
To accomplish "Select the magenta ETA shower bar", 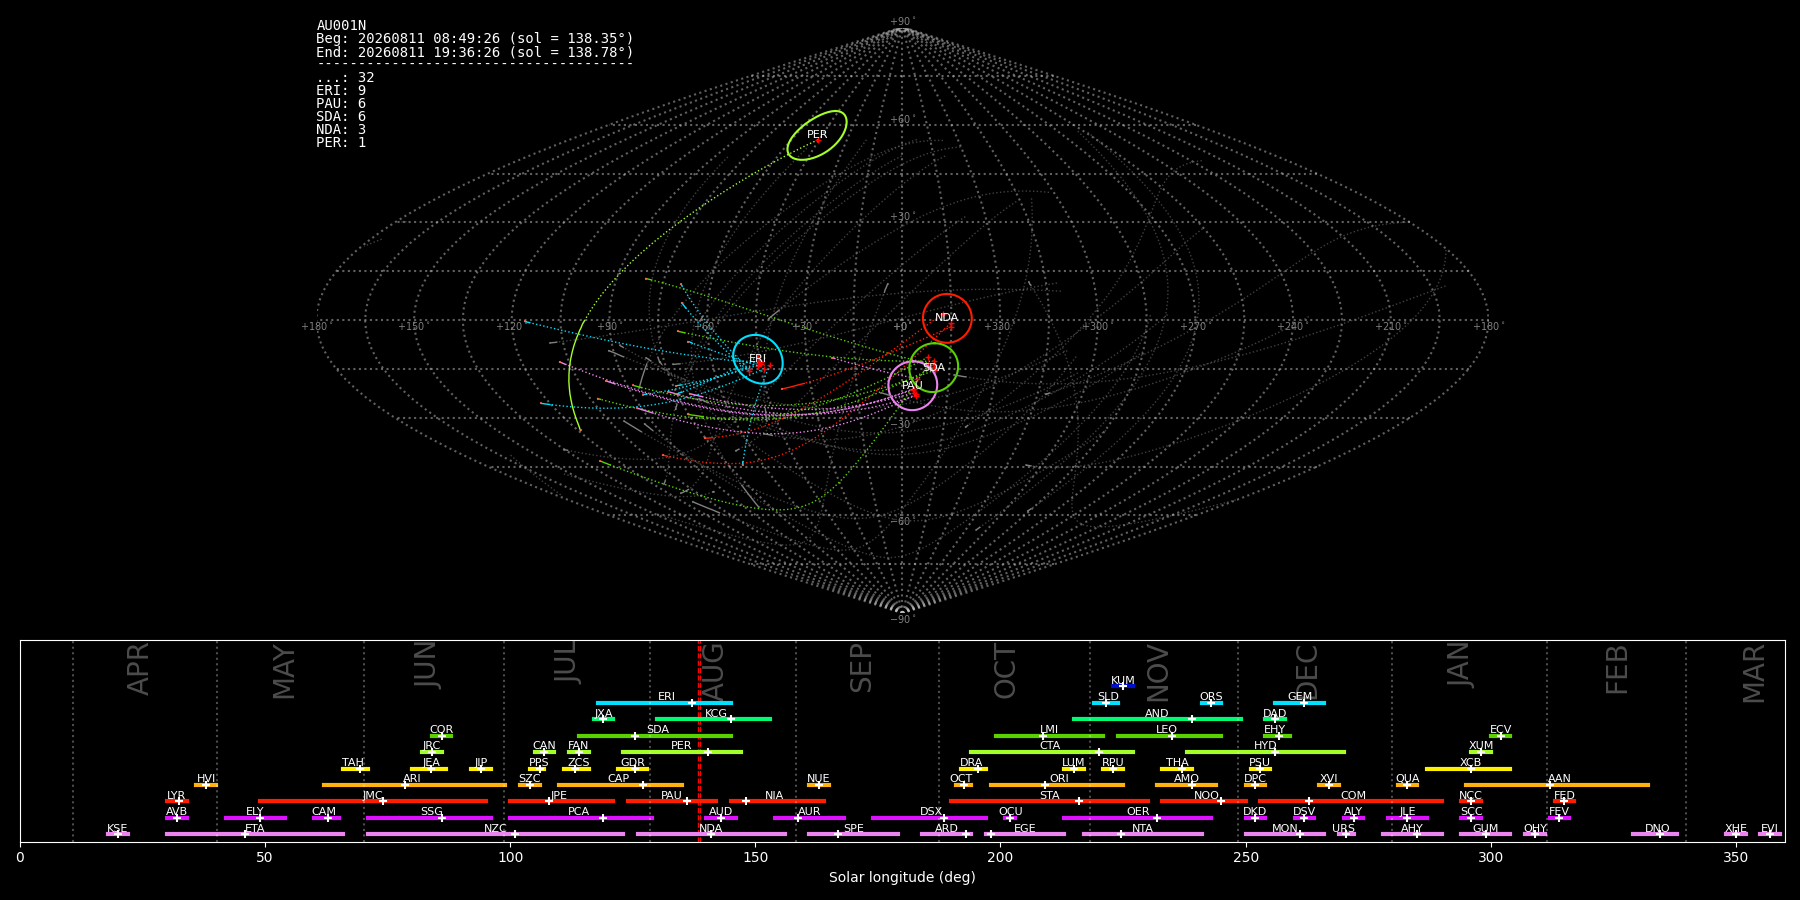I will coord(255,834).
